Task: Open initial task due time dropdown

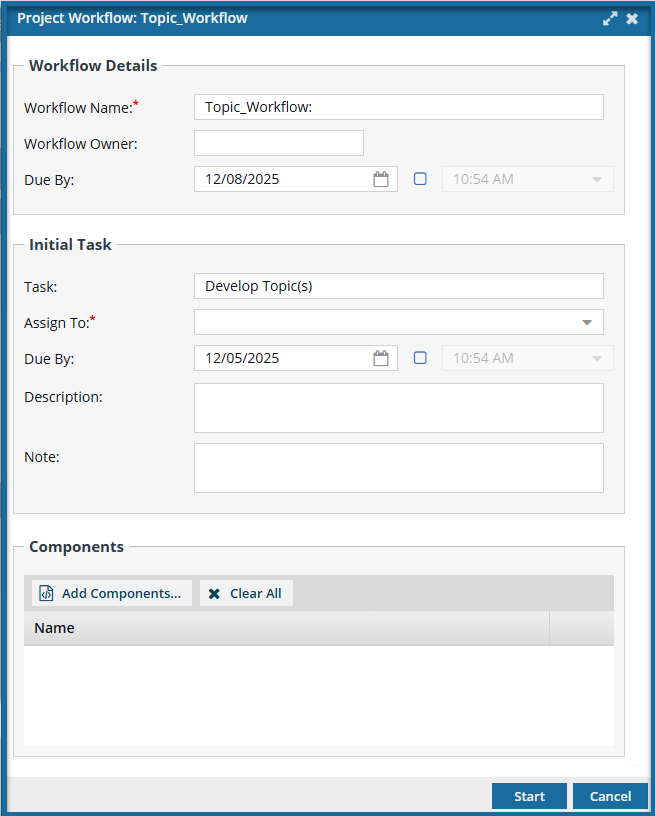Action: (x=597, y=358)
